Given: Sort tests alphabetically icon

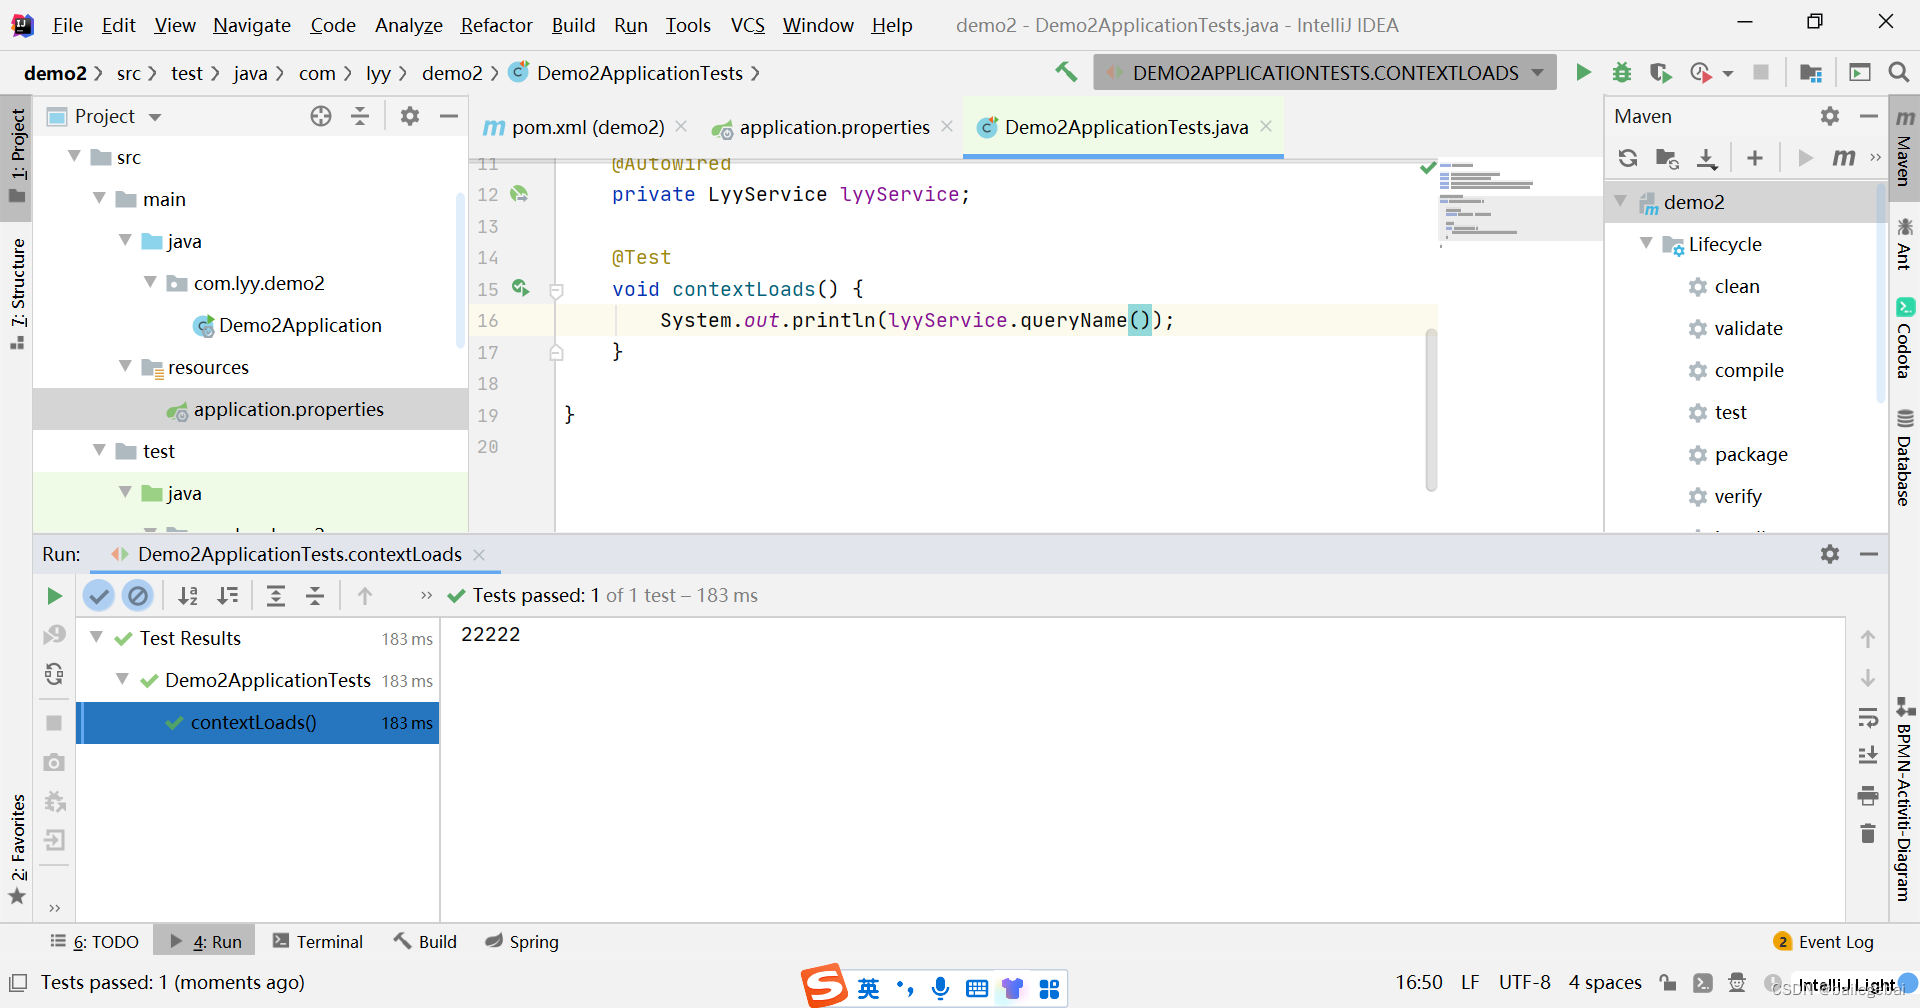Looking at the screenshot, I should tap(188, 596).
